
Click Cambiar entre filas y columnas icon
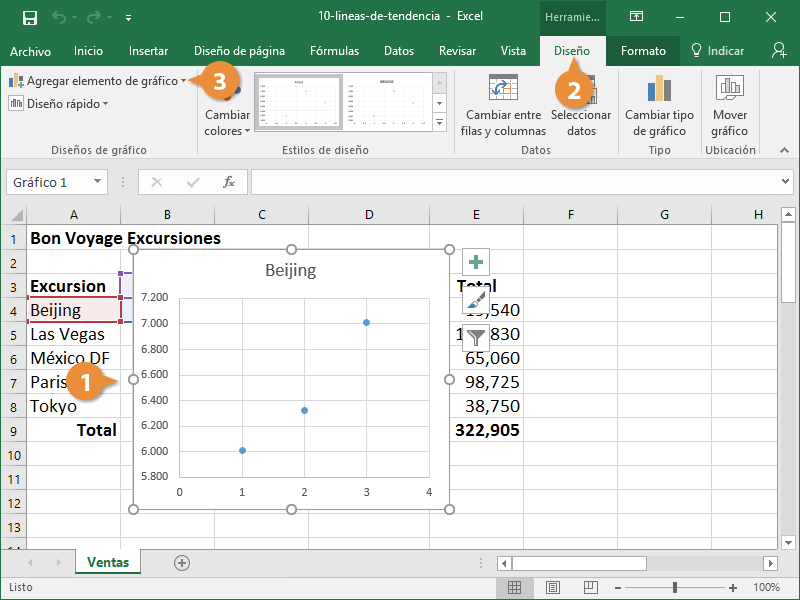tap(503, 90)
